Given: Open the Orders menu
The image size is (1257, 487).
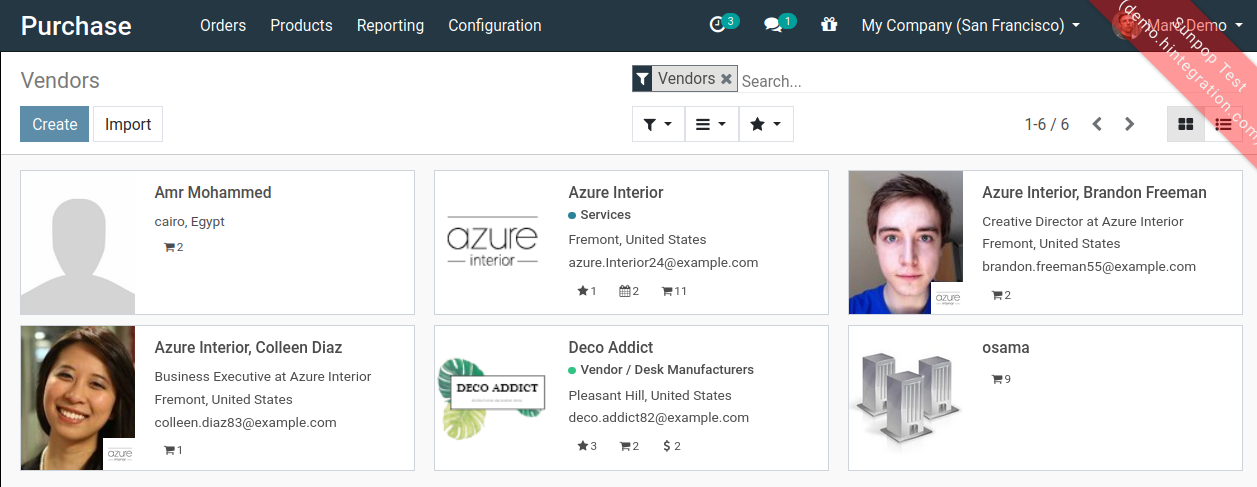Looking at the screenshot, I should tap(223, 25).
